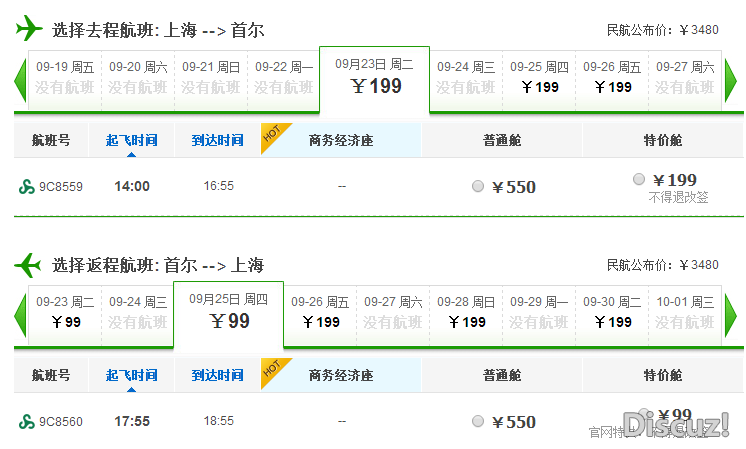Show later return dates with right green arrow
The image size is (746, 449).
coord(730,316)
